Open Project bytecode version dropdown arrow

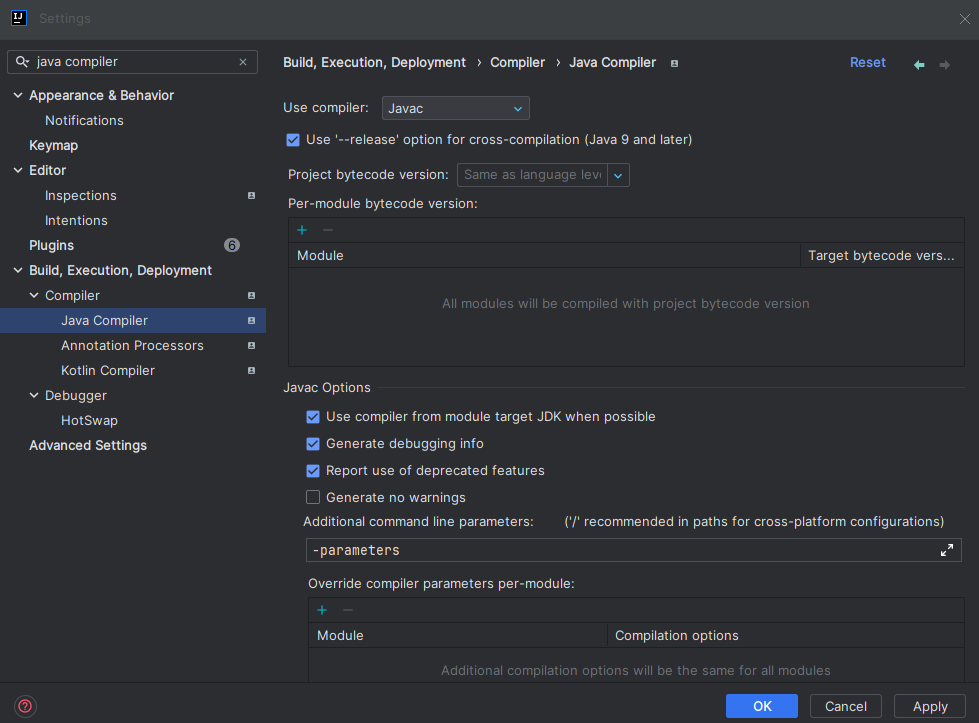pyautogui.click(x=618, y=175)
